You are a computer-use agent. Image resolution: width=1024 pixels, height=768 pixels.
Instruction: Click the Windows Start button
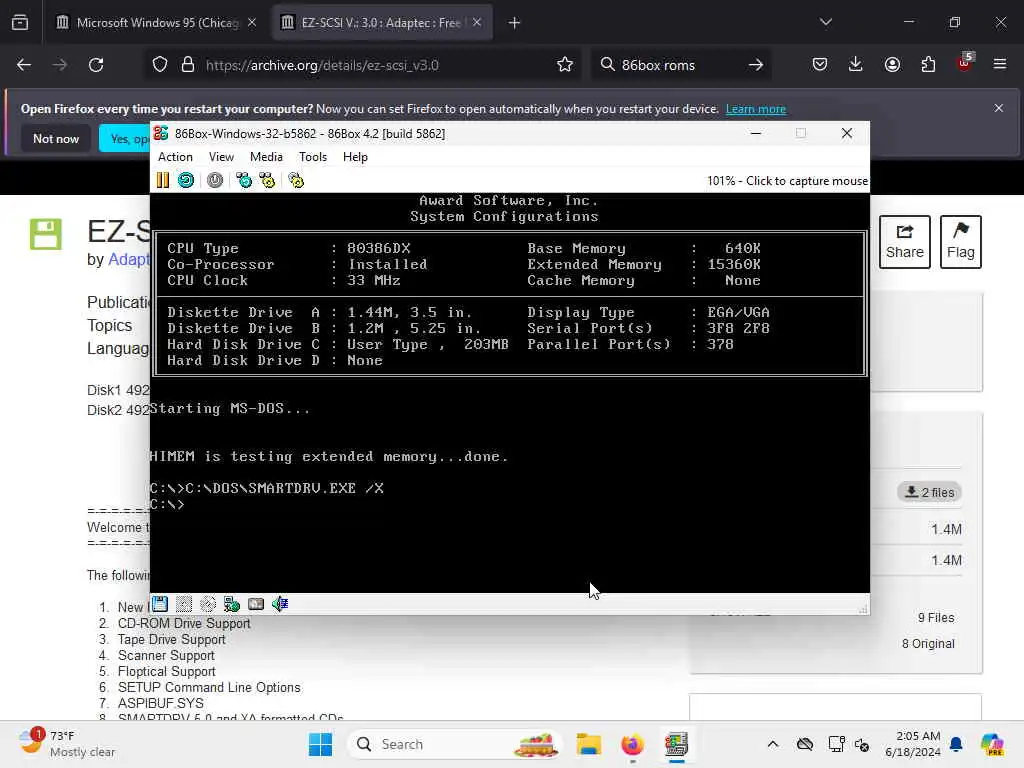tap(320, 744)
